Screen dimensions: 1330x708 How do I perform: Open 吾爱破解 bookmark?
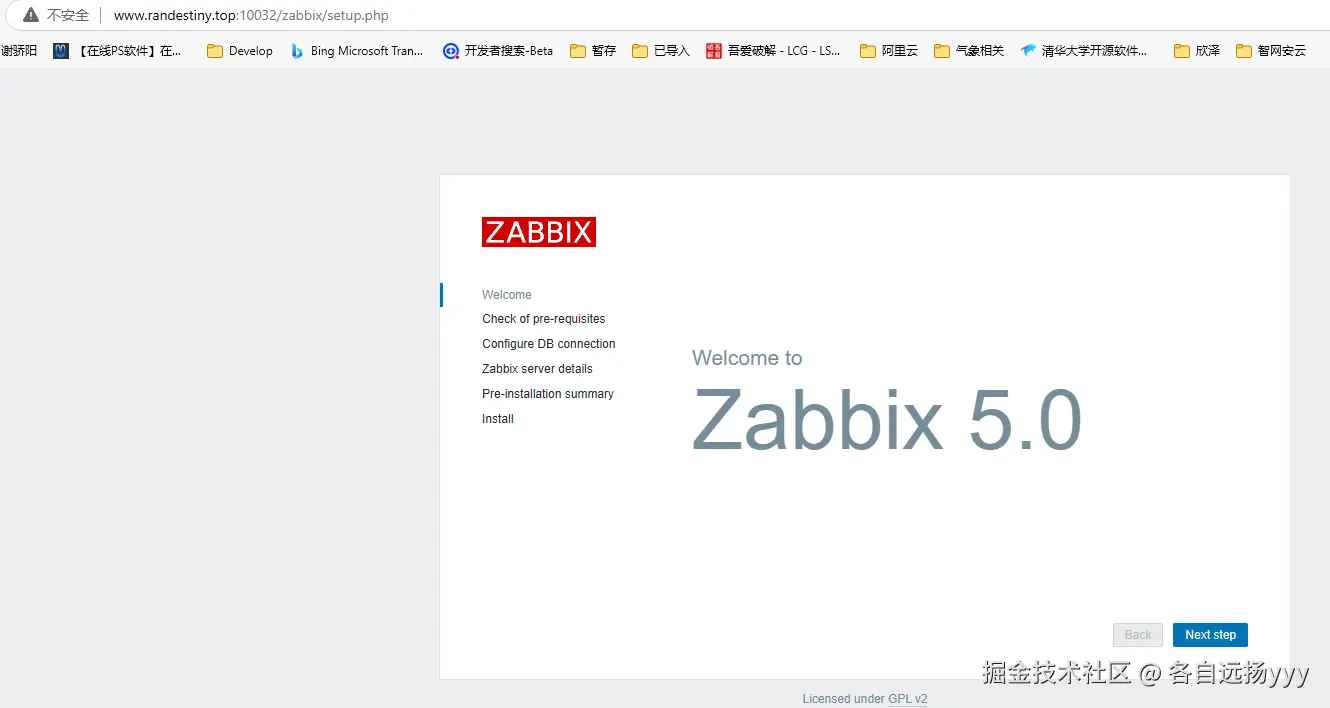click(773, 51)
